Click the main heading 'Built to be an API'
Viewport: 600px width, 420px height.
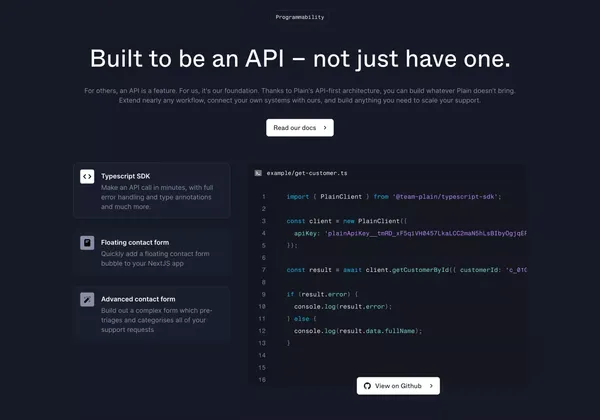point(300,59)
